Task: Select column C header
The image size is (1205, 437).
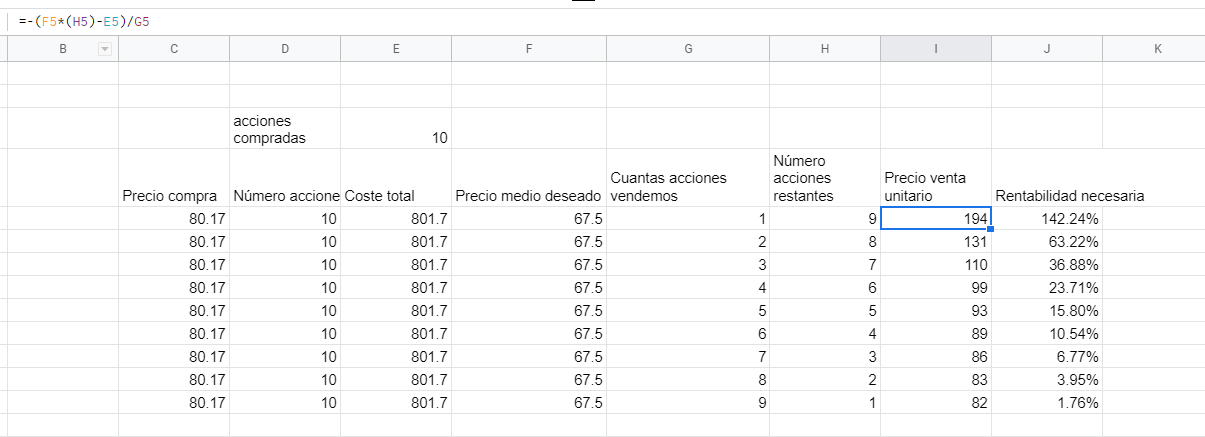Action: click(x=174, y=49)
